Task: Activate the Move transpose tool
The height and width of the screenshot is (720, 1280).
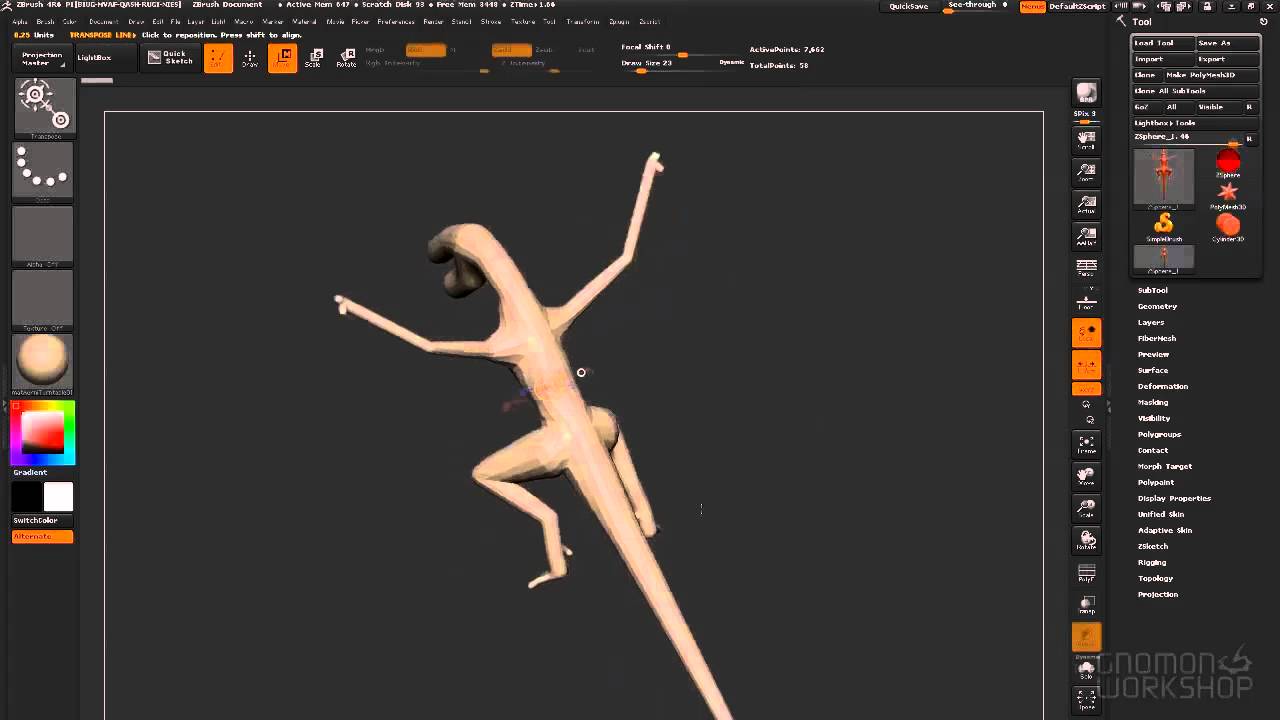Action: (283, 58)
